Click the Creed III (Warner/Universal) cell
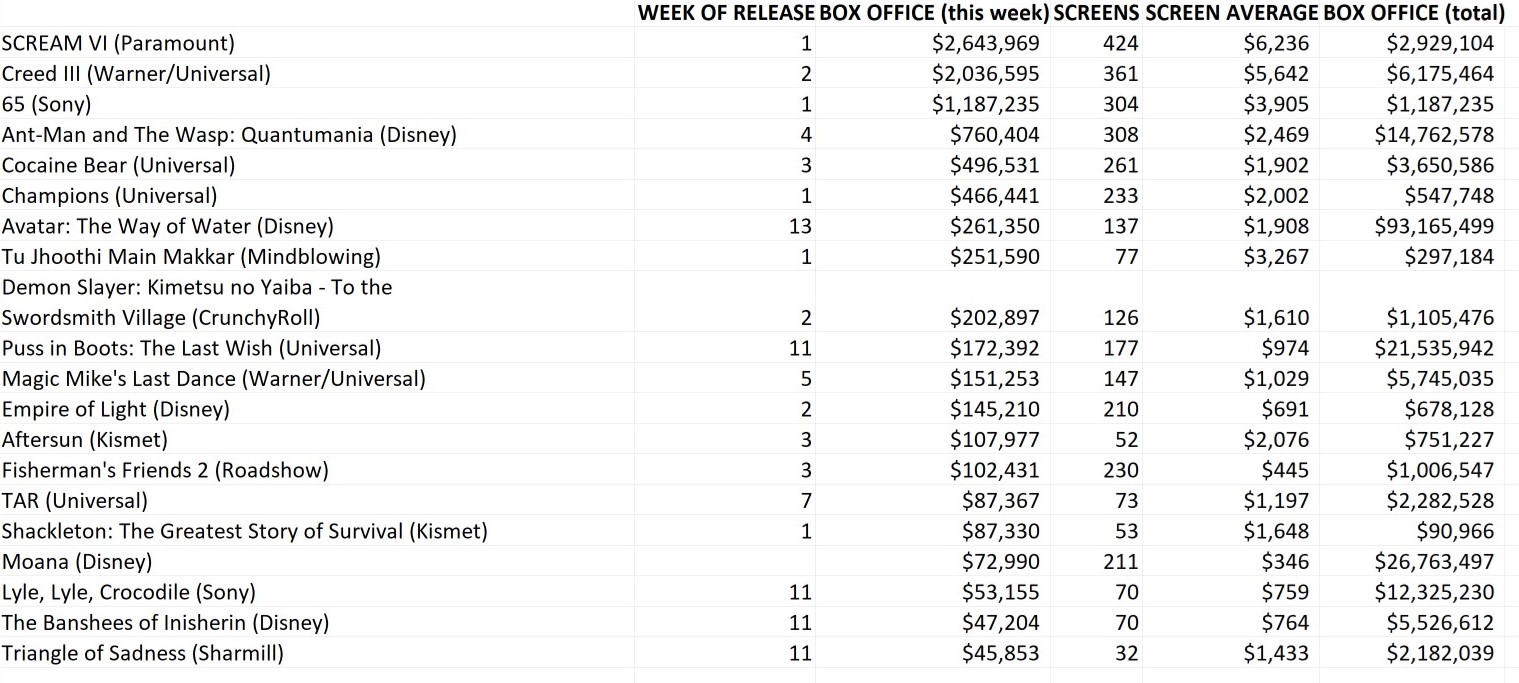The image size is (1519, 683). pyautogui.click(x=136, y=74)
